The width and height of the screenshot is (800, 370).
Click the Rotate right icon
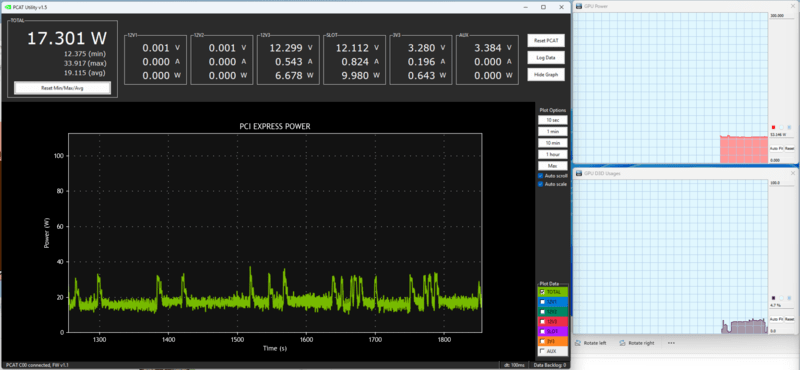622,343
